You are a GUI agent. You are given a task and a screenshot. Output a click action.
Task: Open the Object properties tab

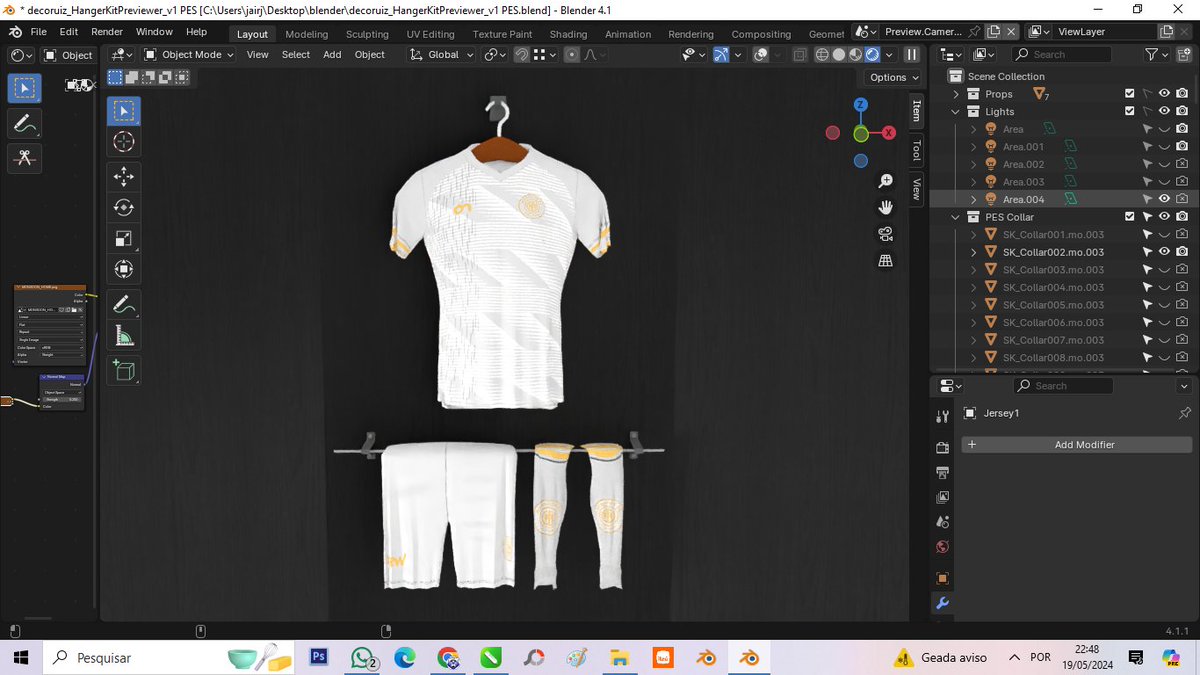941,578
